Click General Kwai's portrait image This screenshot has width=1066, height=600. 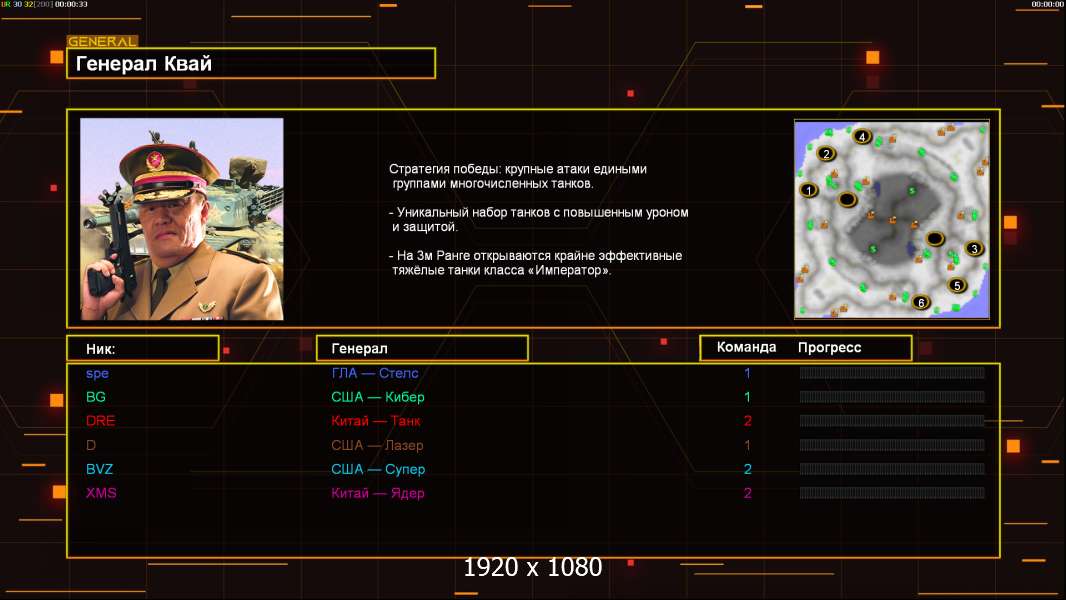[x=182, y=219]
